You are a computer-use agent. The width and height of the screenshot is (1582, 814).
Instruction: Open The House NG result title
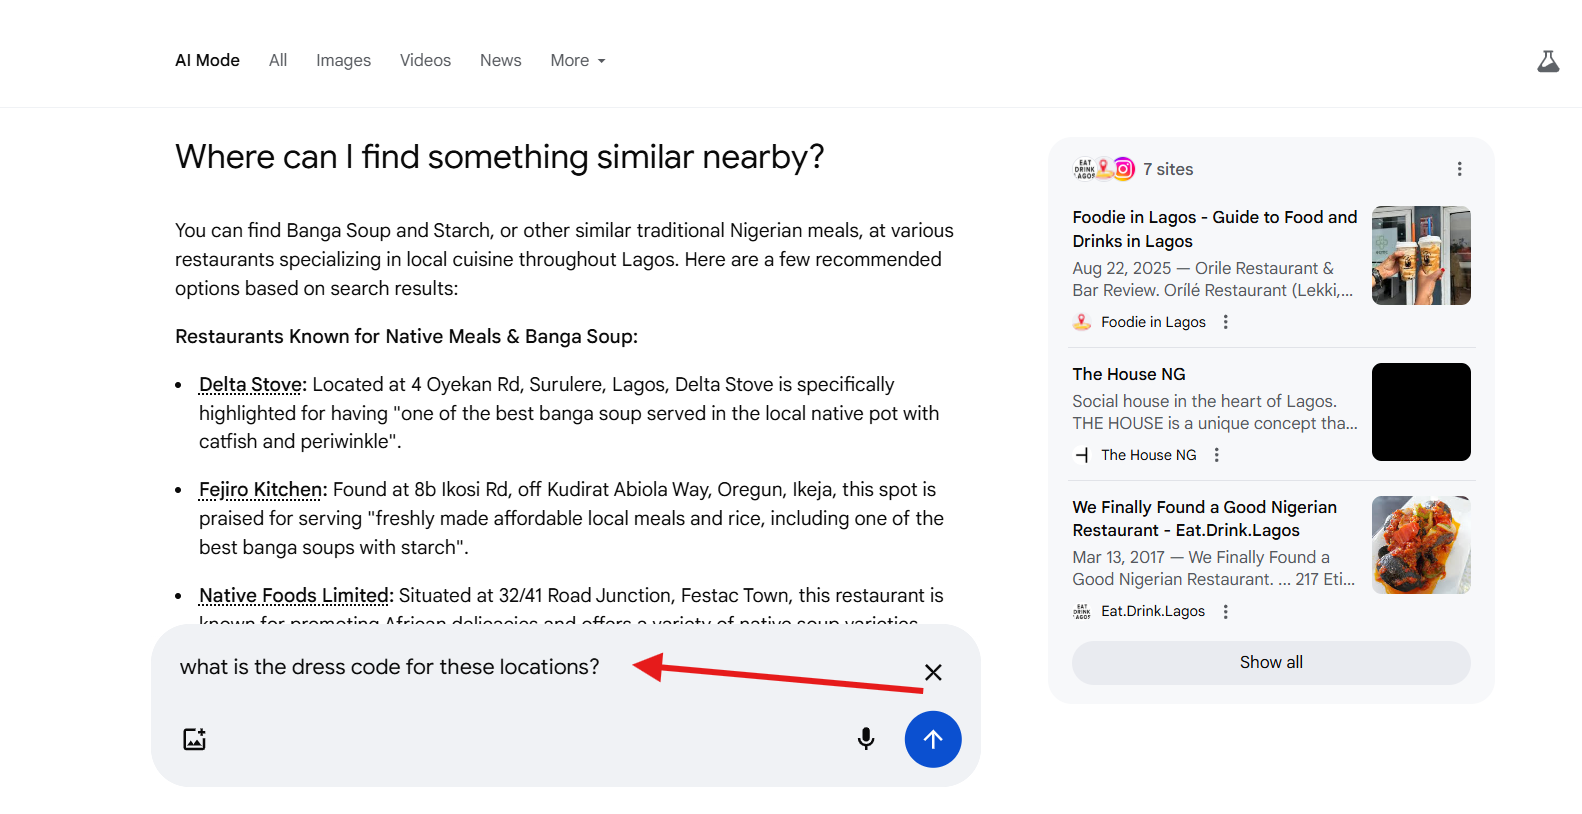coord(1128,374)
